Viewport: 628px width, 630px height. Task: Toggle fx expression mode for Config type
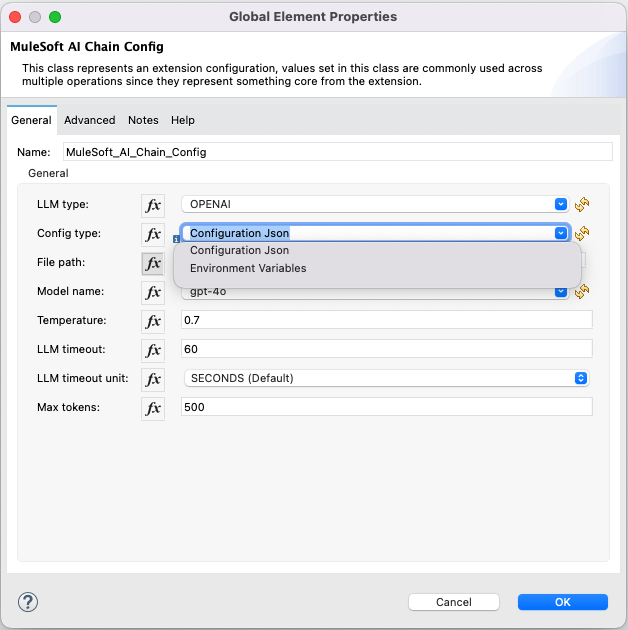(153, 234)
